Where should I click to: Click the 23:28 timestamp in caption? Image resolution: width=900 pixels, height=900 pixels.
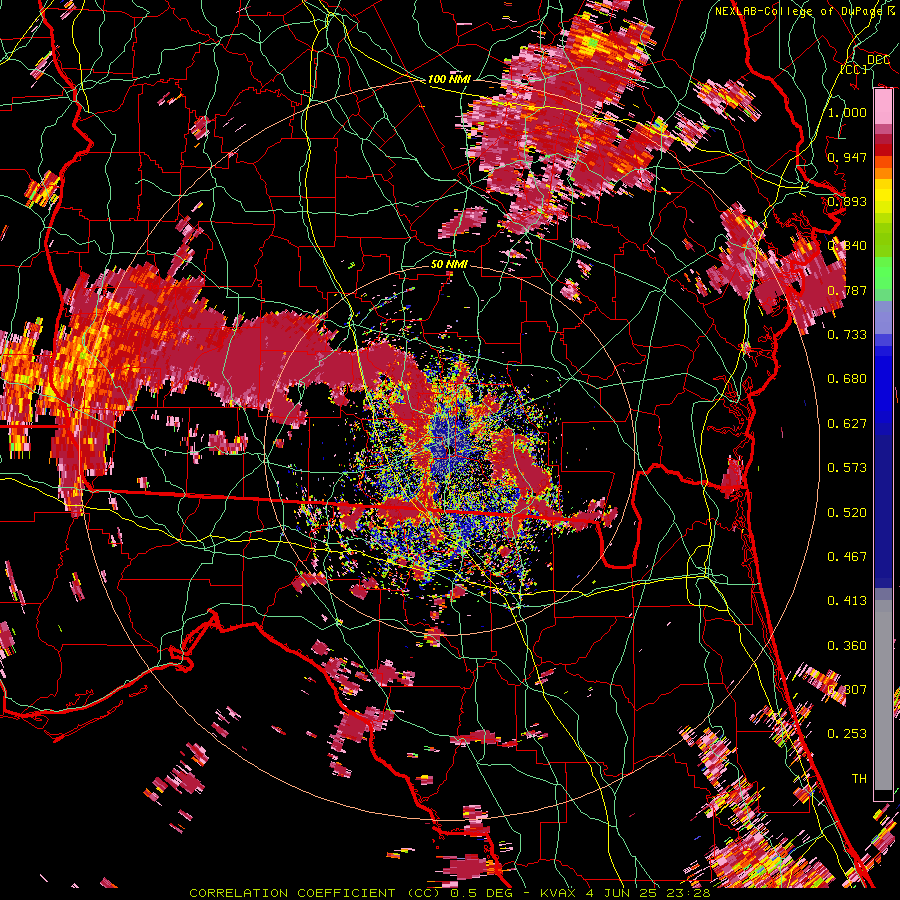pos(690,893)
